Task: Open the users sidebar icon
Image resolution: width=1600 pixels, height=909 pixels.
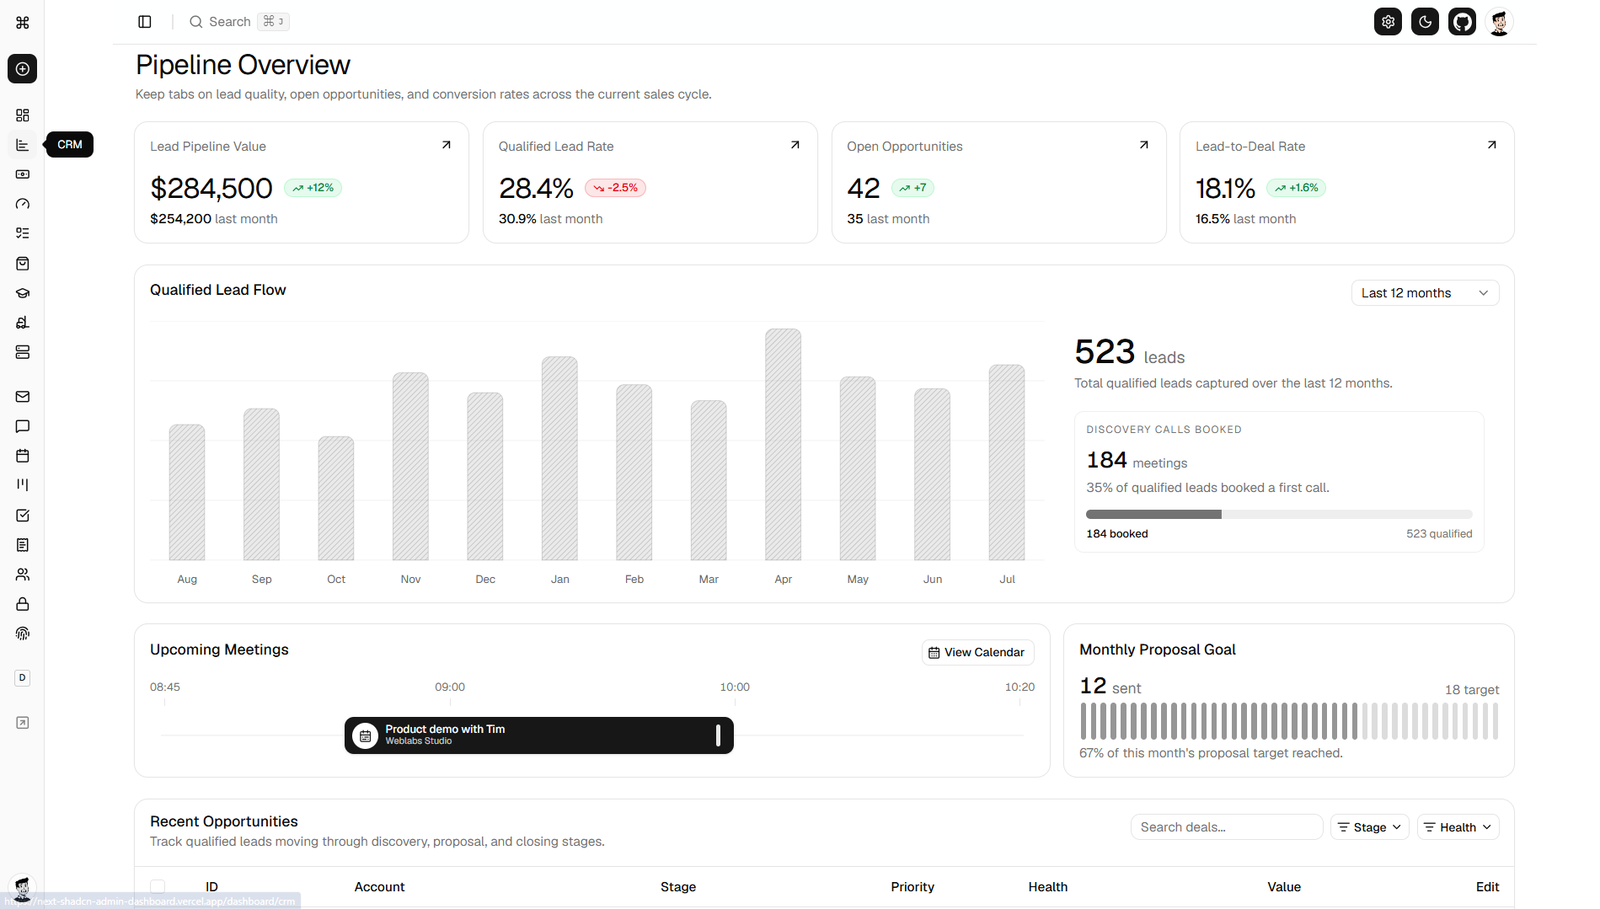Action: pos(22,574)
